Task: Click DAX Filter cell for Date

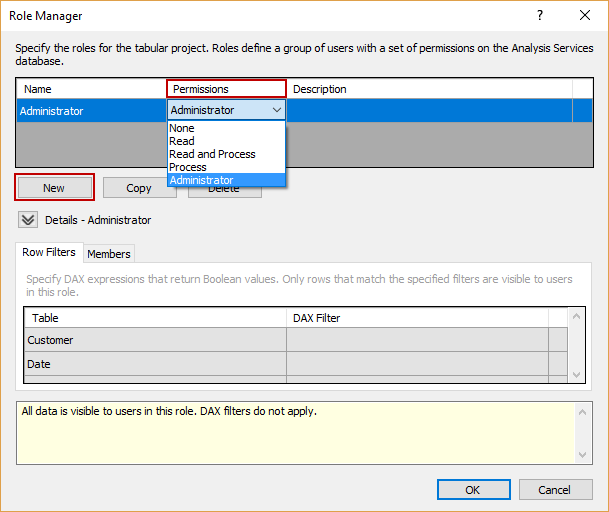Action: [416, 364]
